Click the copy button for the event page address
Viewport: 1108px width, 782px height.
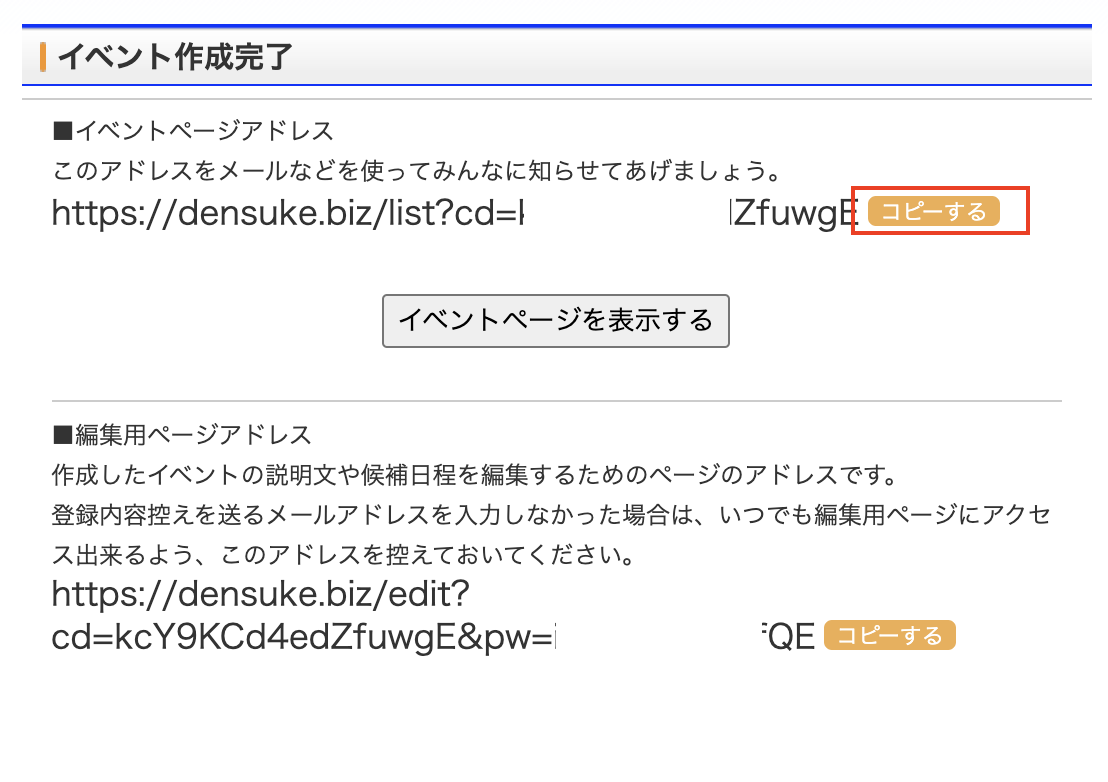click(x=933, y=212)
